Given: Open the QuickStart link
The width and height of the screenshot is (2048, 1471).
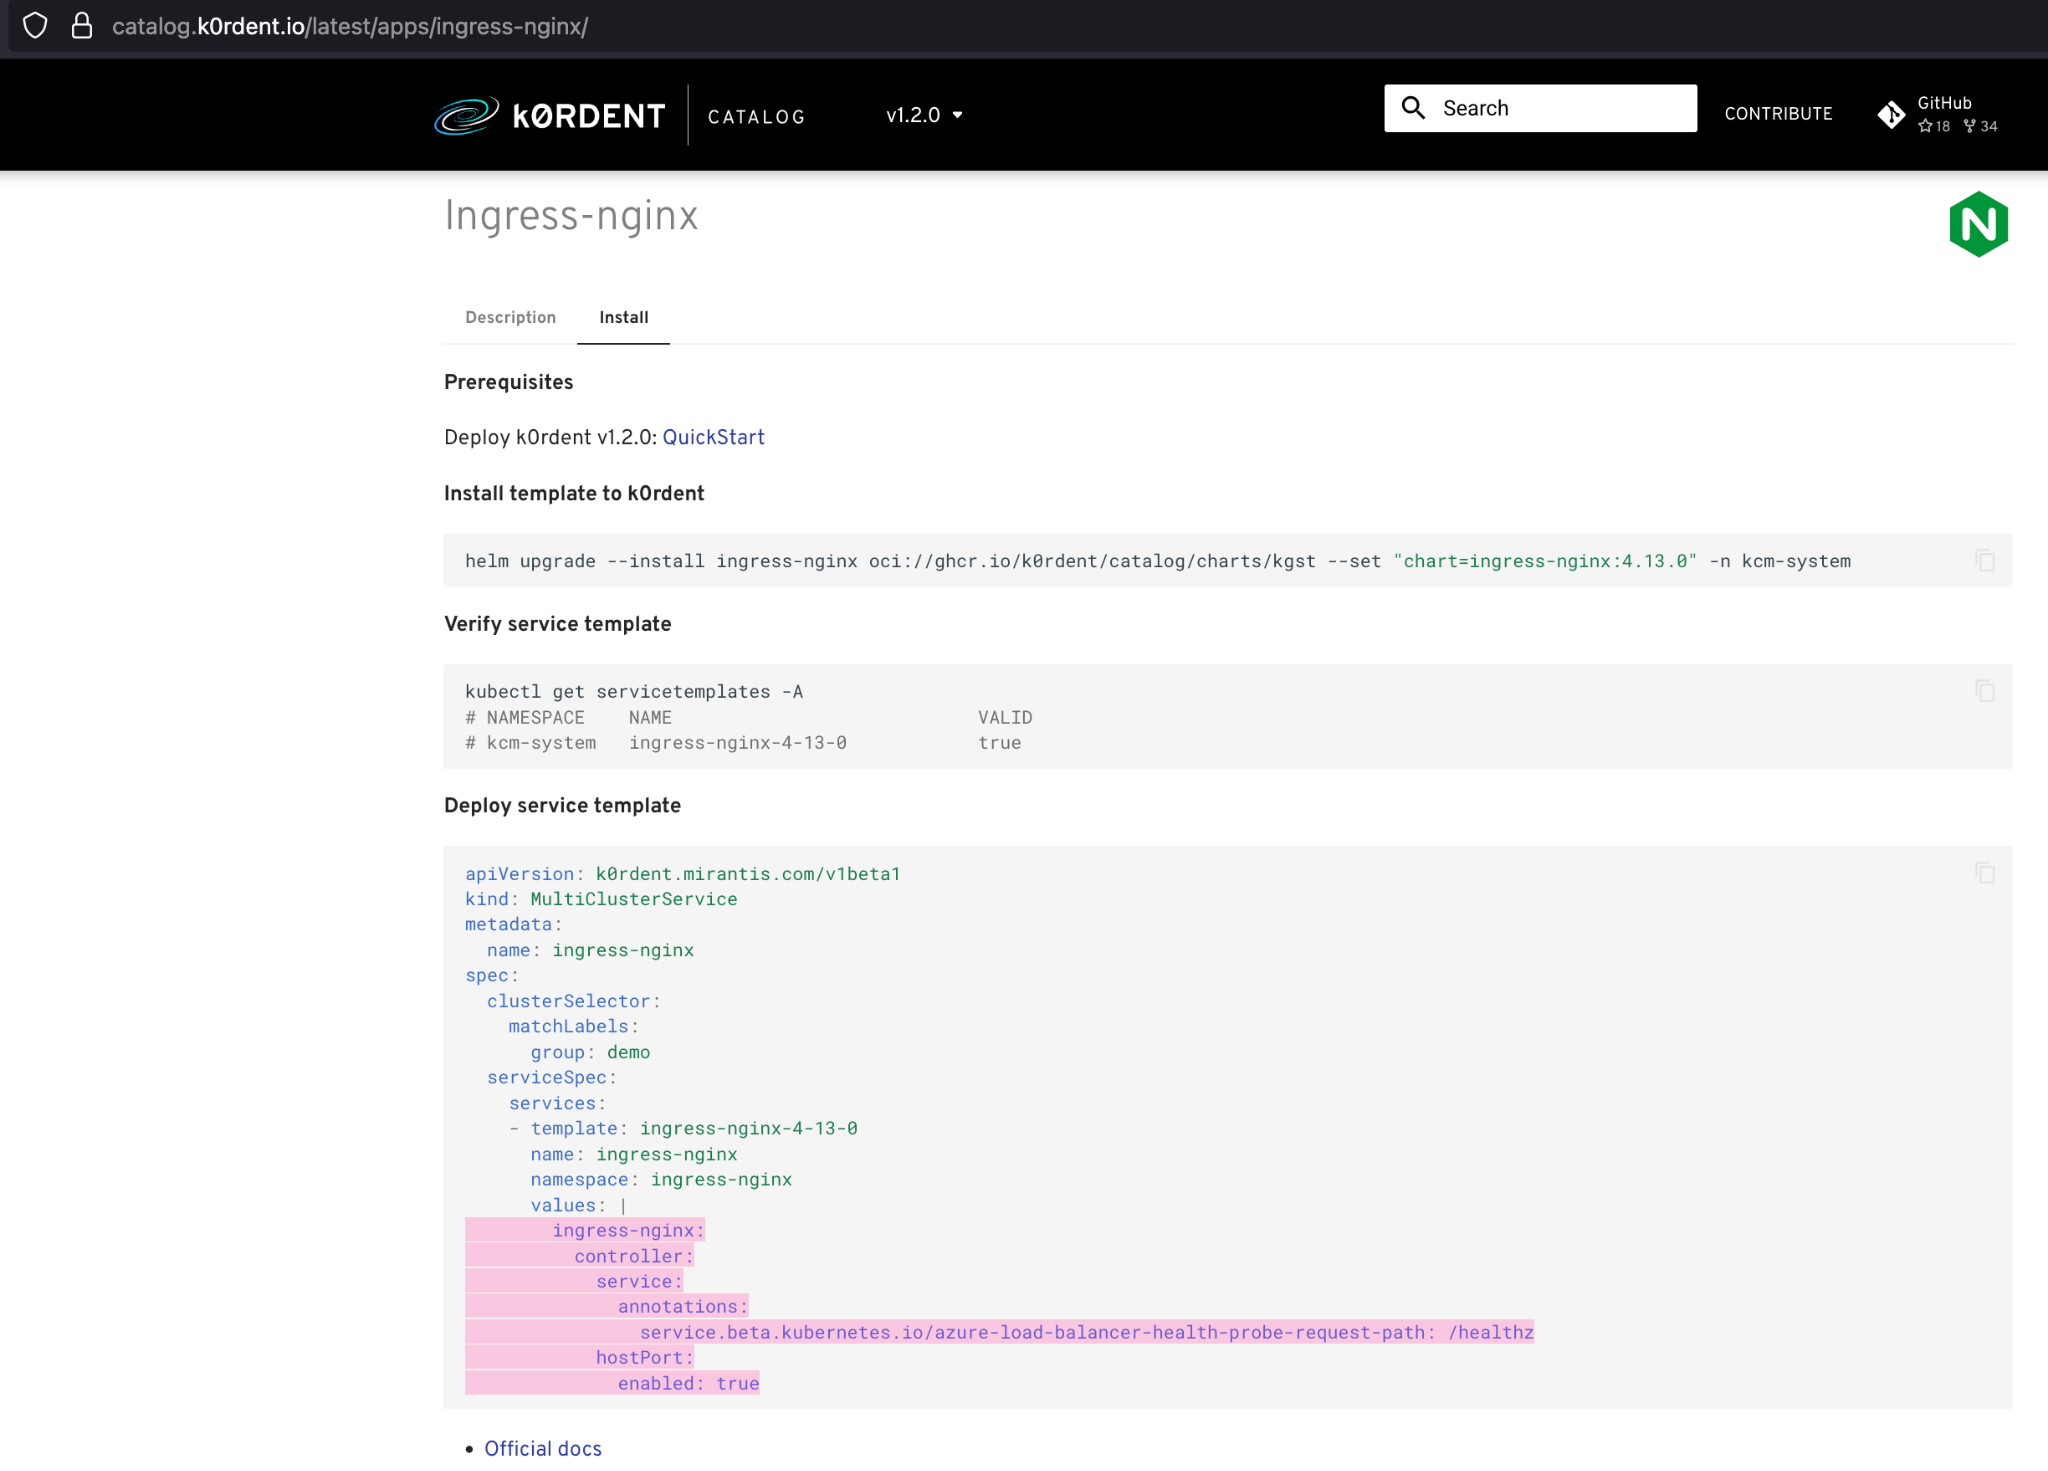Looking at the screenshot, I should (713, 437).
